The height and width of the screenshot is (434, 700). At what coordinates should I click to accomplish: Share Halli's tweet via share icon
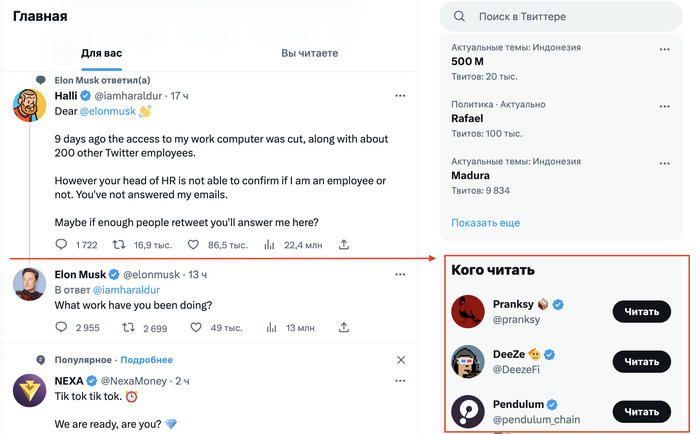click(344, 244)
